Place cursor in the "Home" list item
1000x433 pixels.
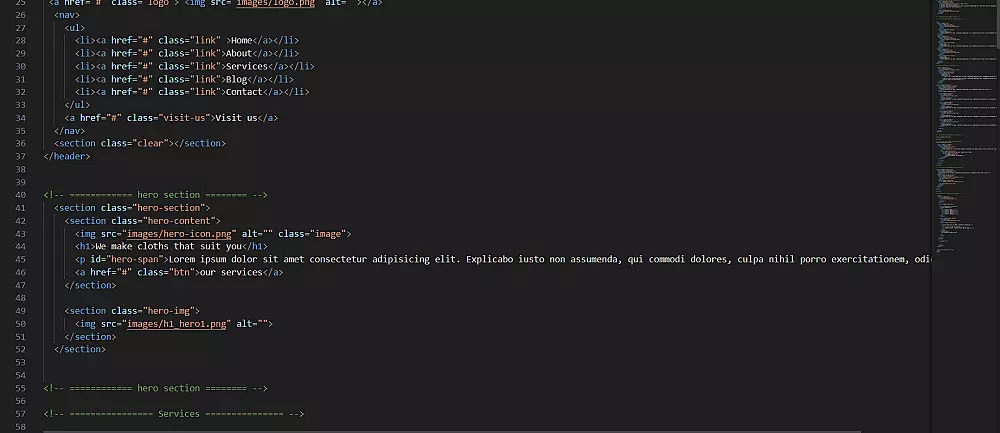(x=242, y=41)
